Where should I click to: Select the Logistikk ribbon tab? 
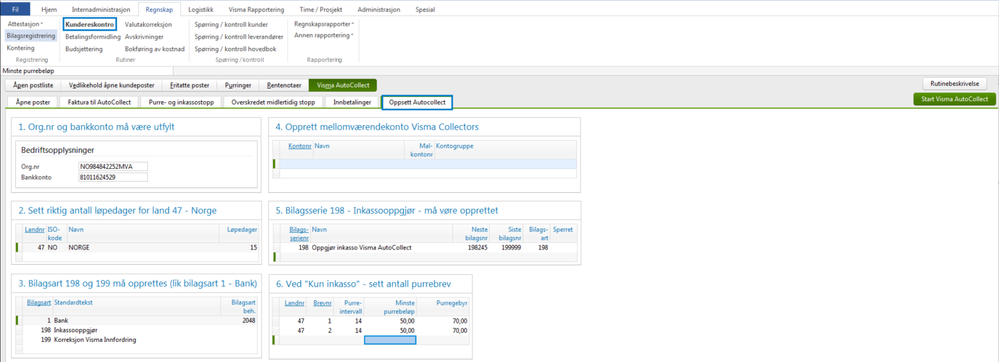pyautogui.click(x=201, y=10)
